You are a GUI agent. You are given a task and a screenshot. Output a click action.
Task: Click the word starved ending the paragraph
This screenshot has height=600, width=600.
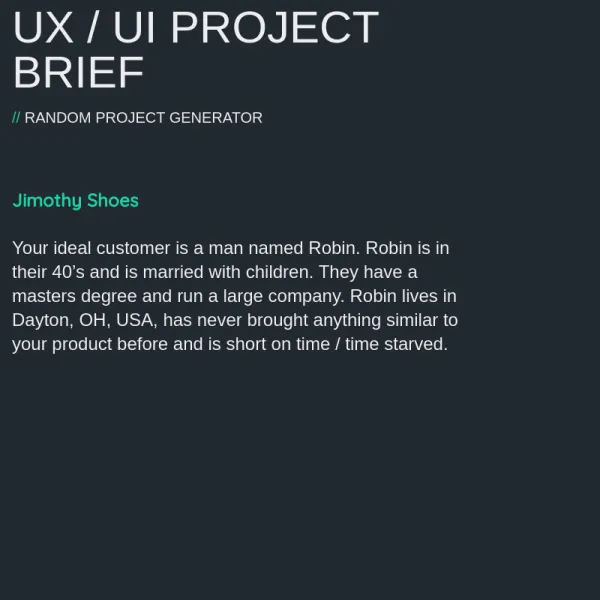(x=416, y=344)
